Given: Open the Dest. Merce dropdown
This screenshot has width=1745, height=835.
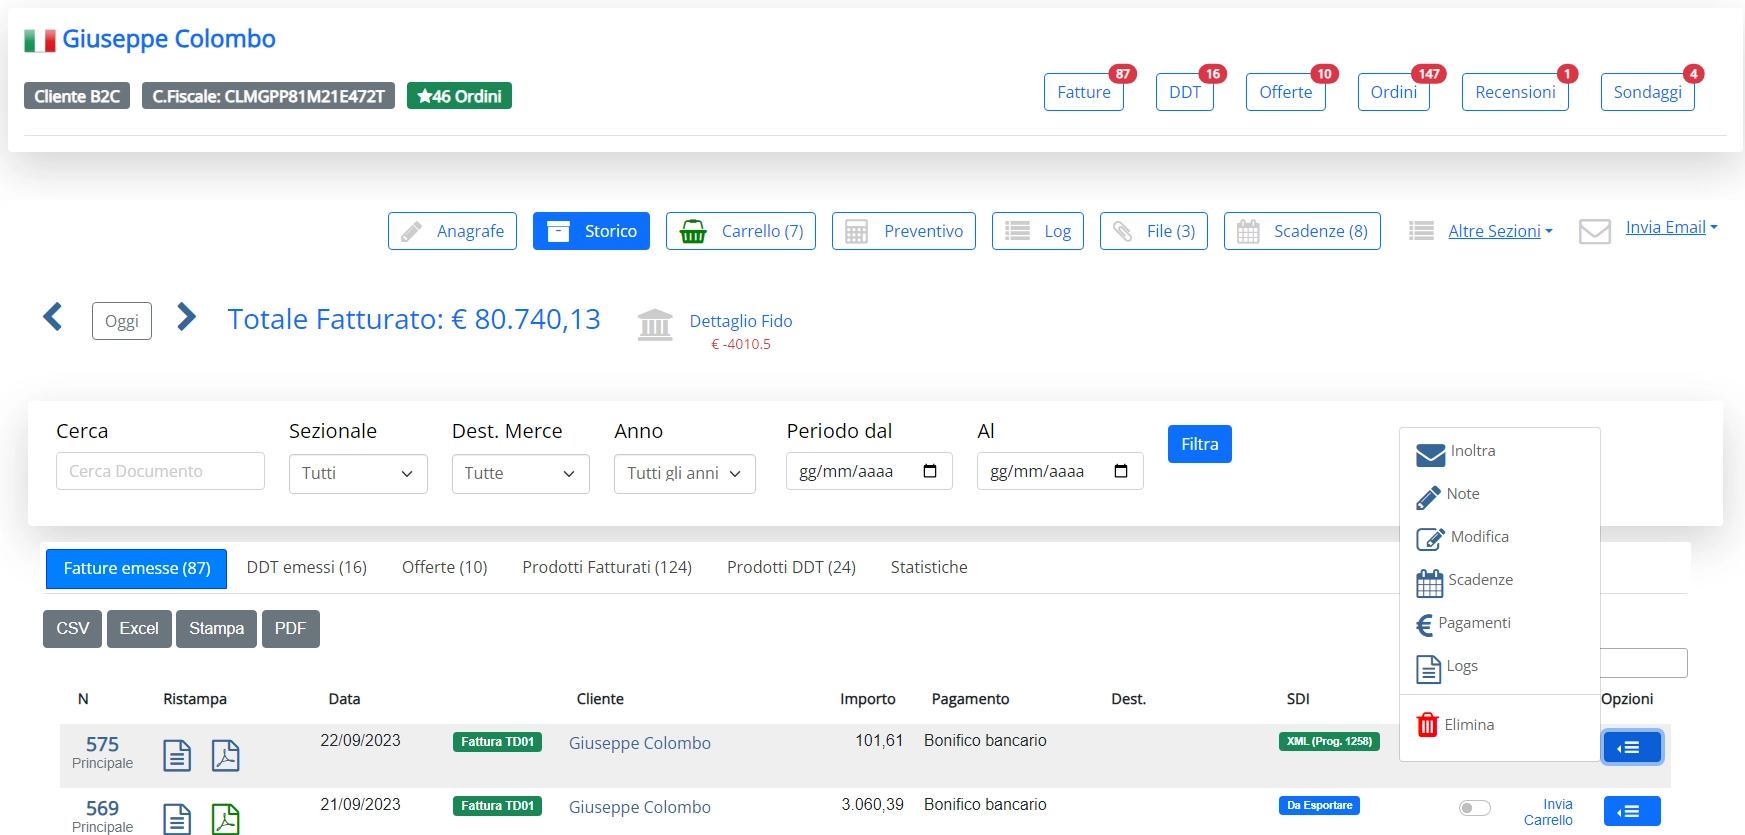Looking at the screenshot, I should pyautogui.click(x=520, y=474).
